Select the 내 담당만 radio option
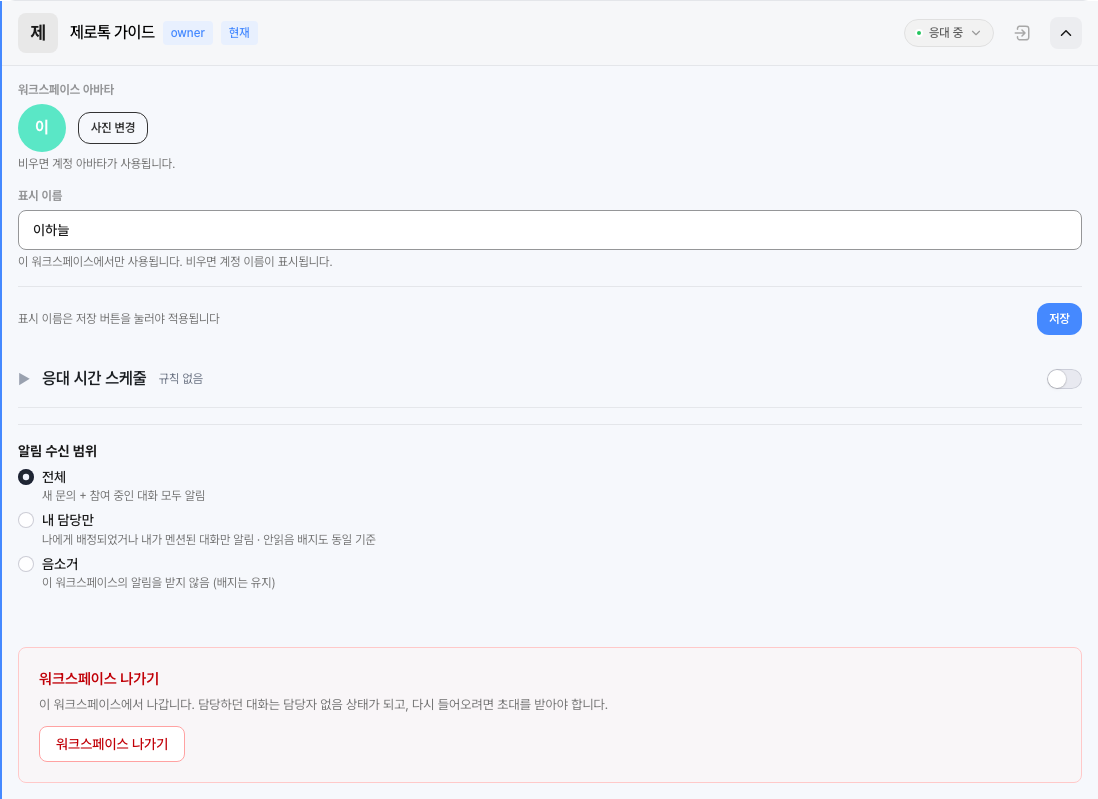This screenshot has width=1098, height=799. (x=26, y=520)
